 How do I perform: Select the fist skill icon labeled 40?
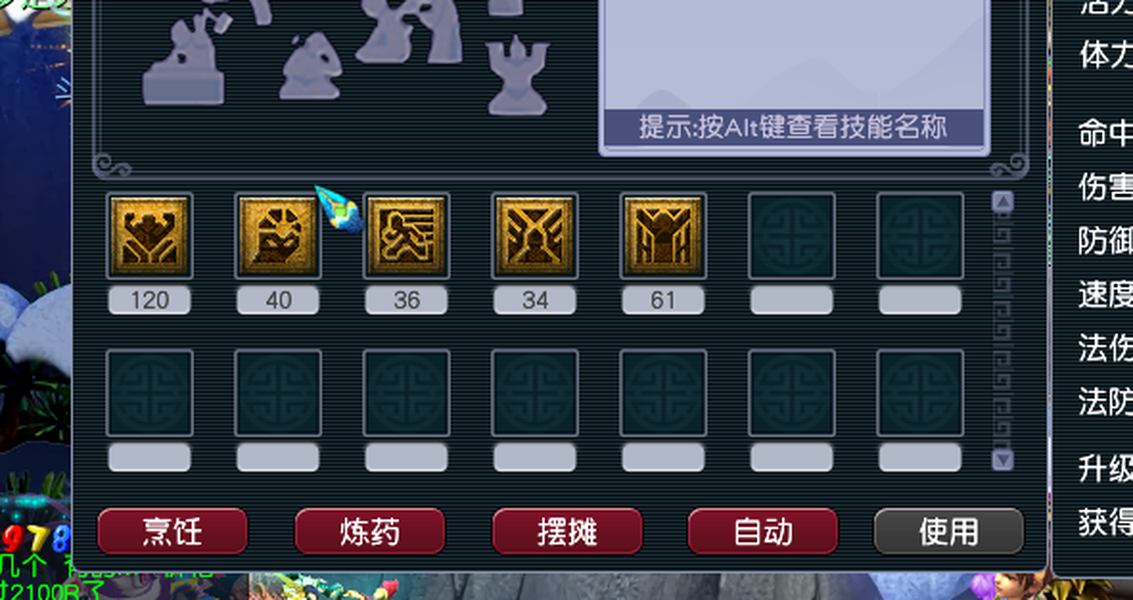point(278,236)
